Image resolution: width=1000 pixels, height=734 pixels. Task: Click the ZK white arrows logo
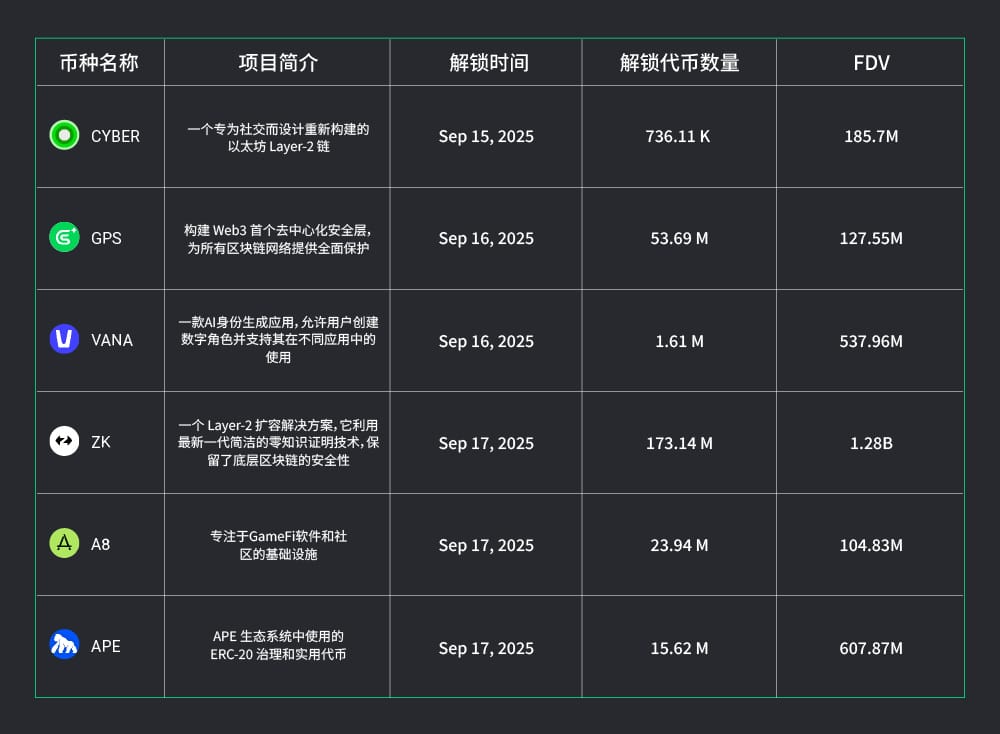click(x=64, y=441)
